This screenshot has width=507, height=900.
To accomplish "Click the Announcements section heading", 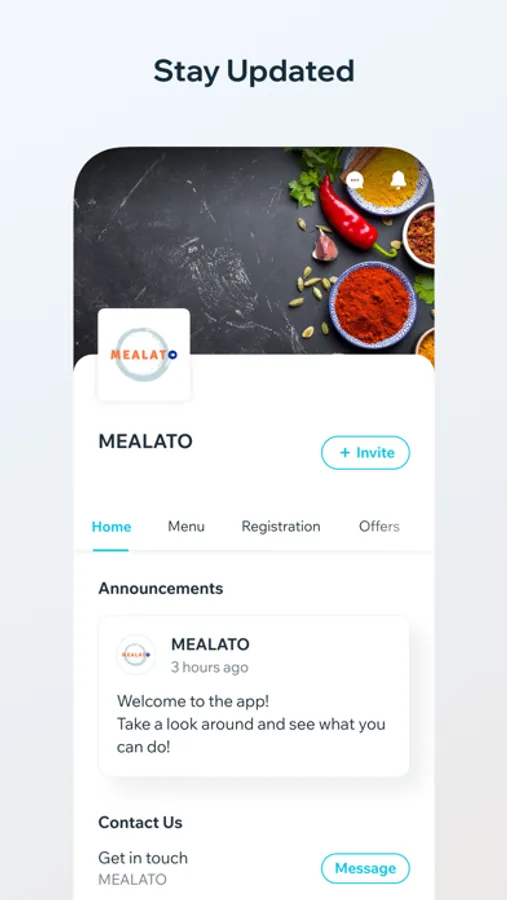I will [x=161, y=588].
